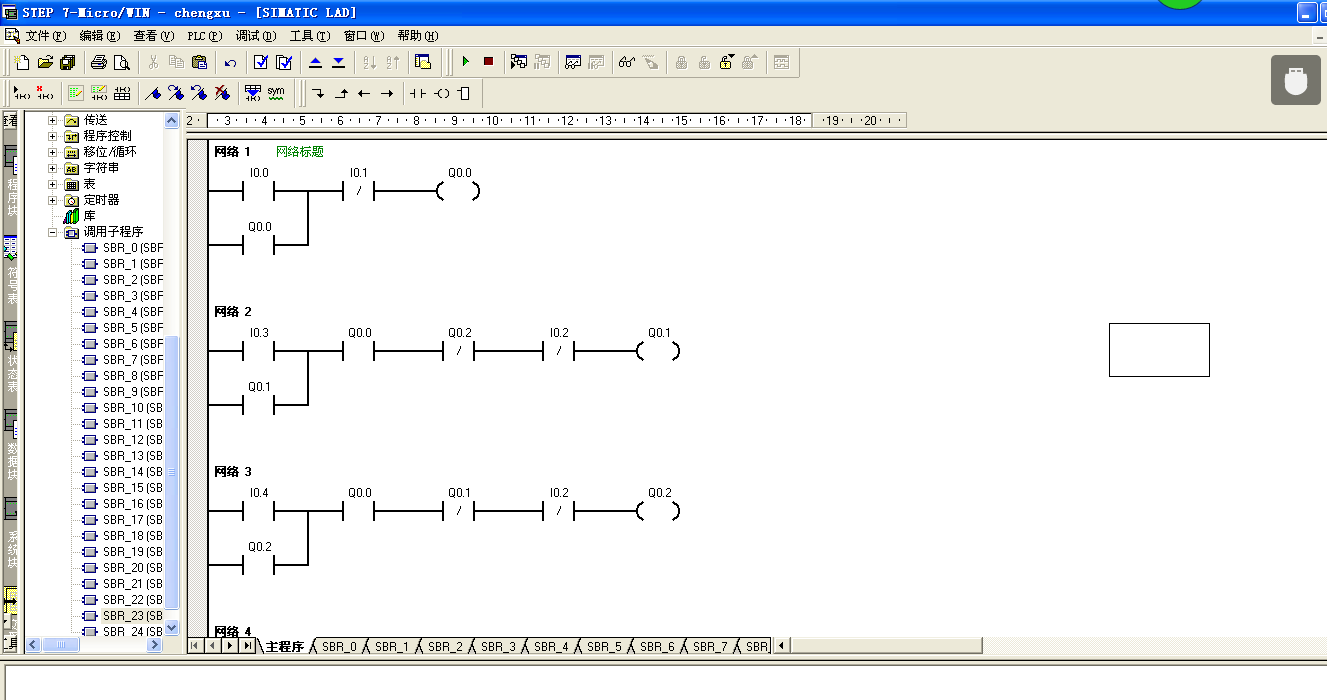Insert a new network from the toolbar
The image size is (1327, 700).
coord(21,93)
